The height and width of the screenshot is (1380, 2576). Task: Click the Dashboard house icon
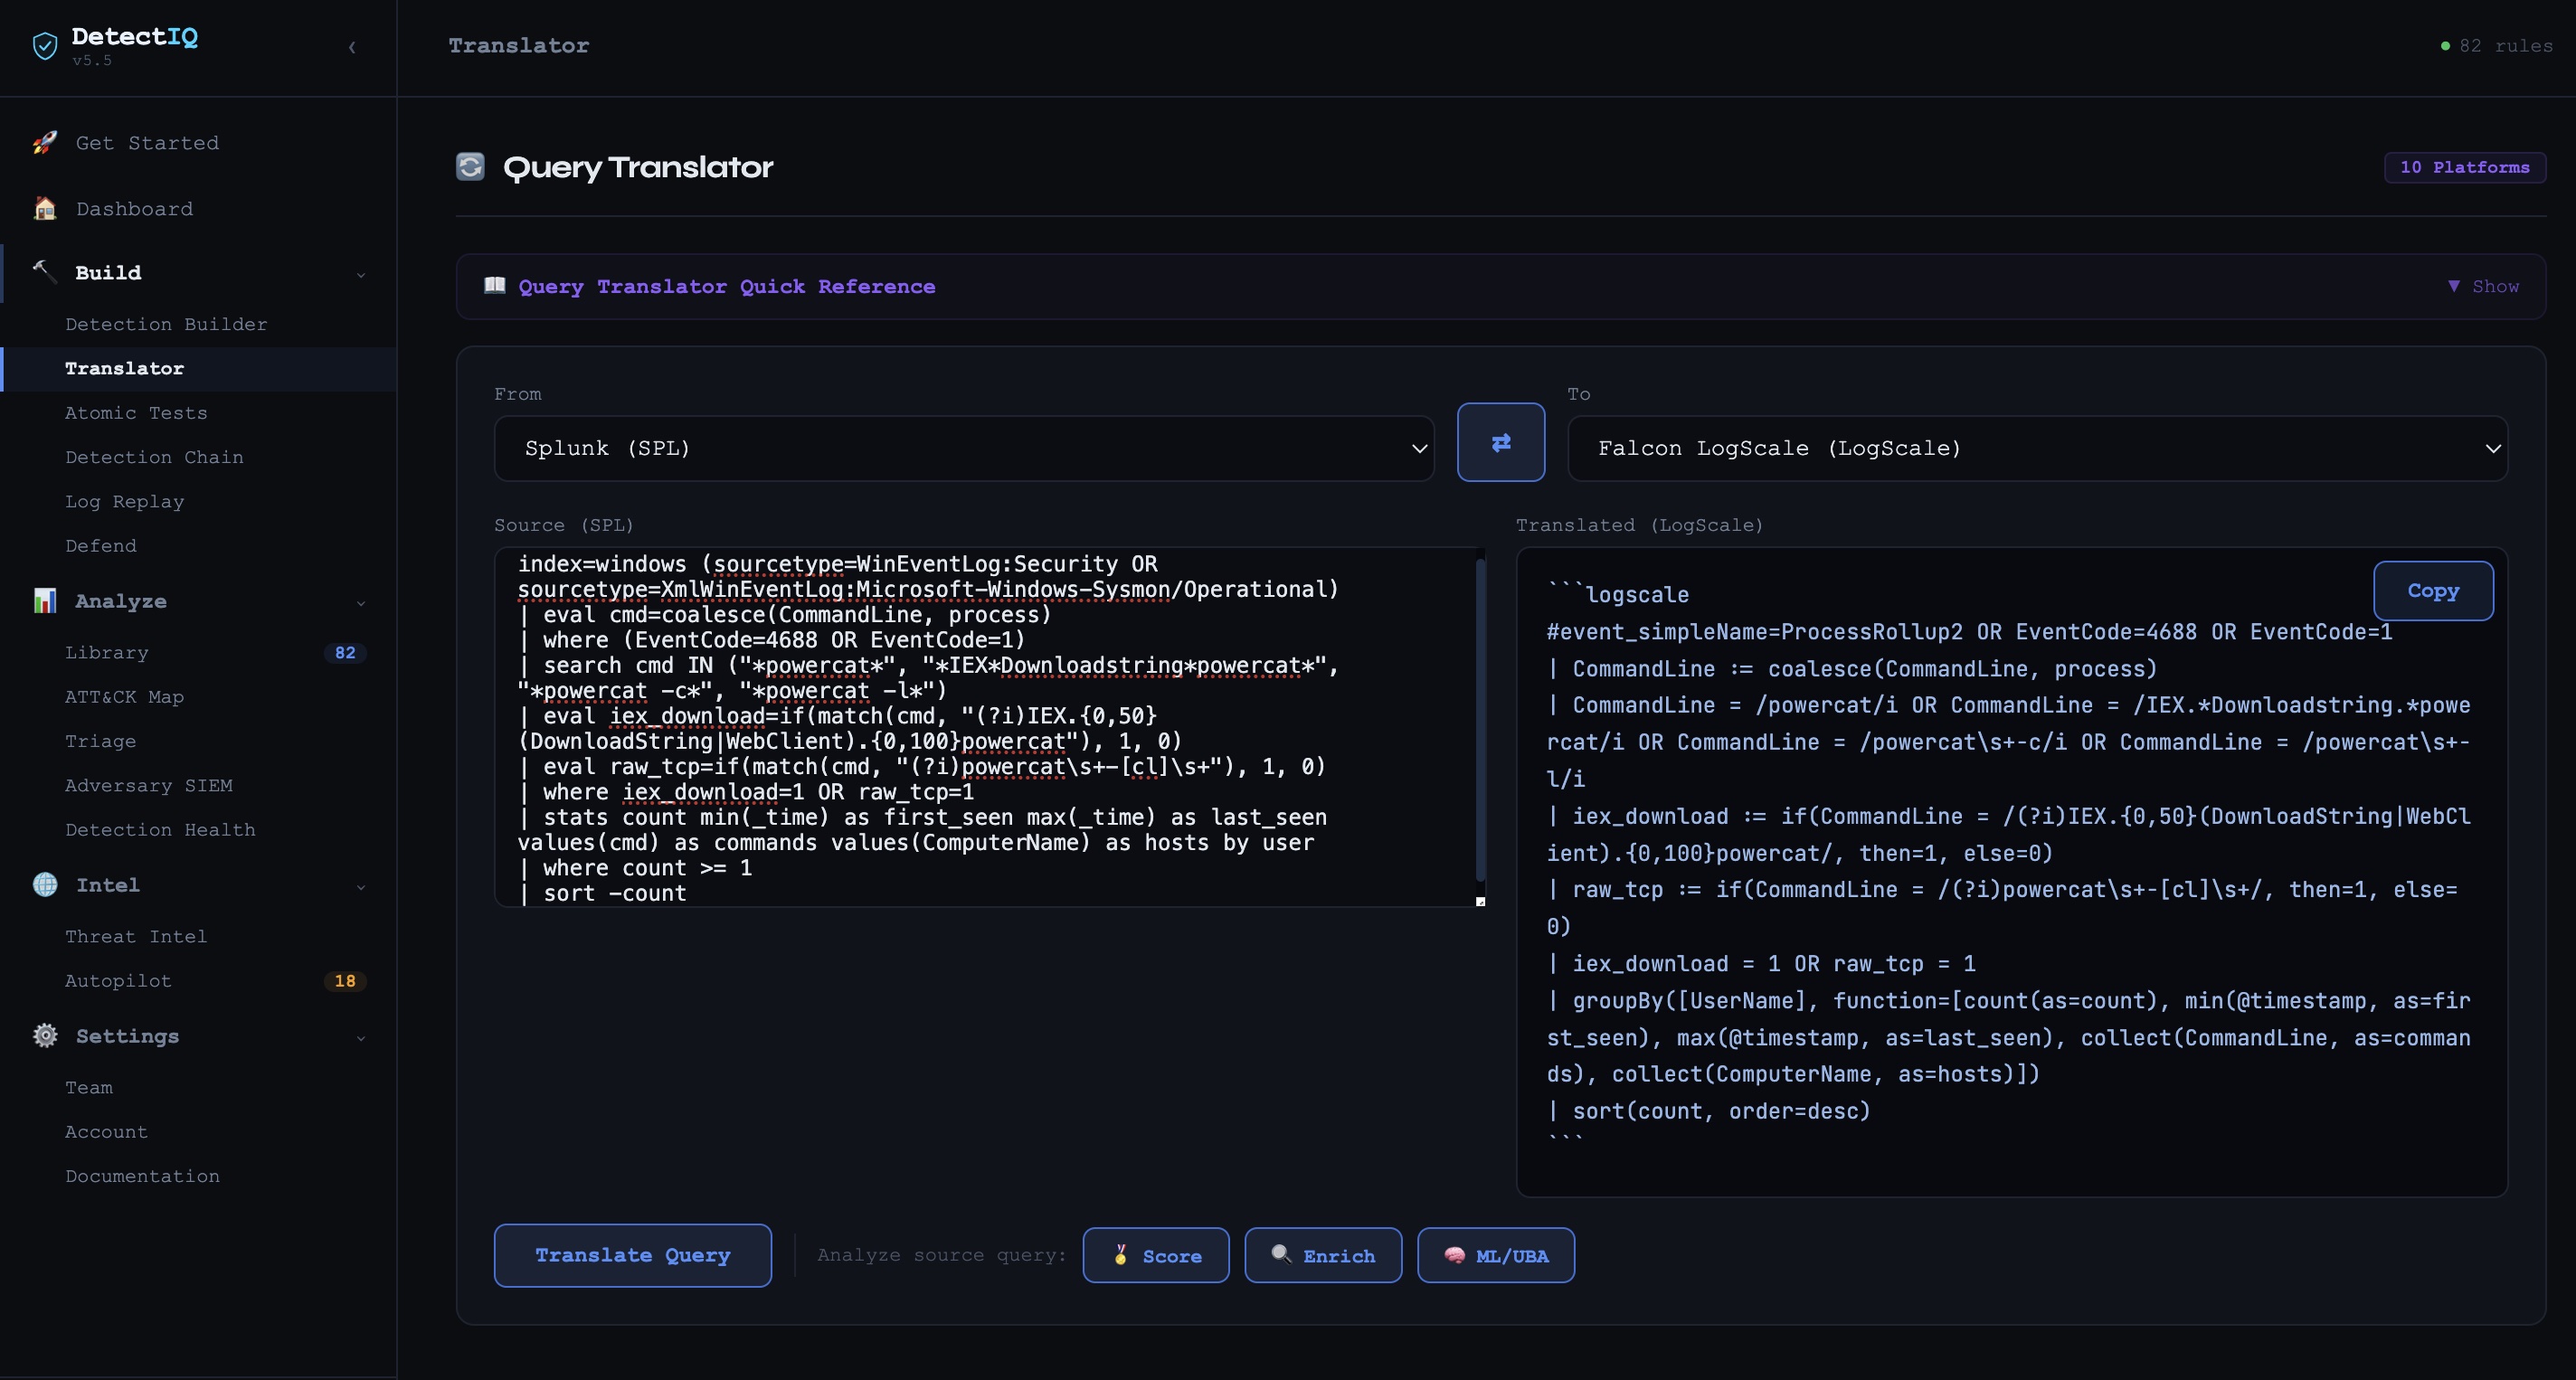point(44,209)
